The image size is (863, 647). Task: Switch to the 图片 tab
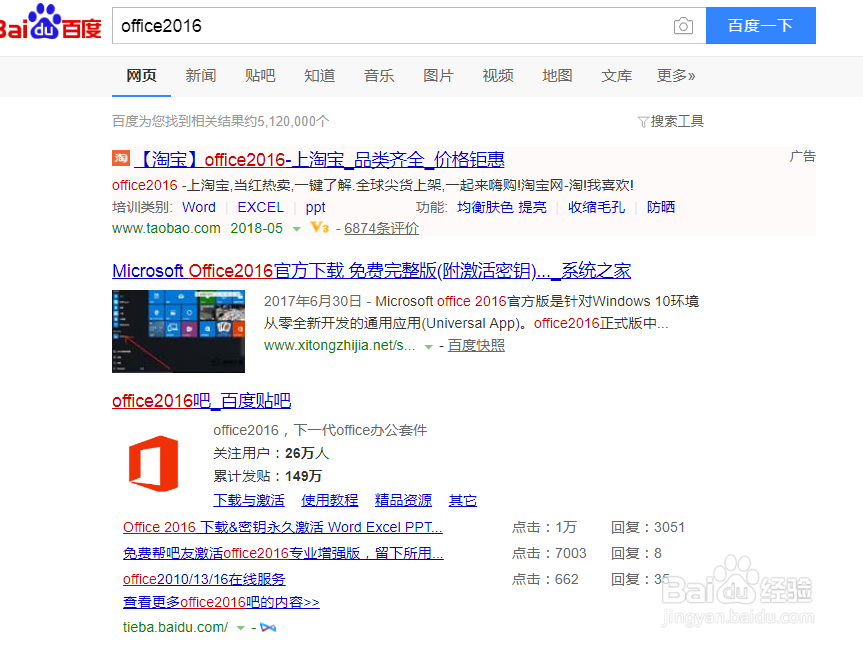(439, 75)
